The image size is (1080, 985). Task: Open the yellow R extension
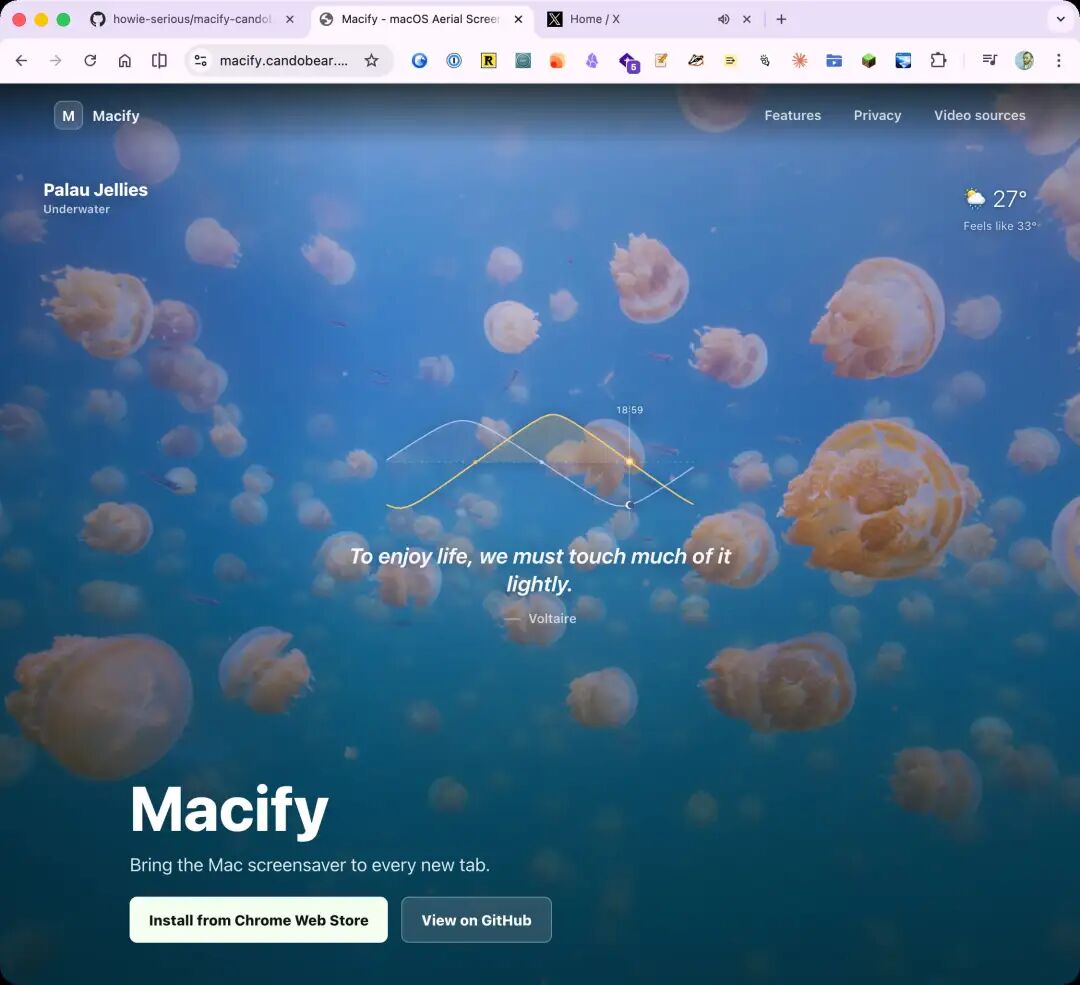(488, 61)
